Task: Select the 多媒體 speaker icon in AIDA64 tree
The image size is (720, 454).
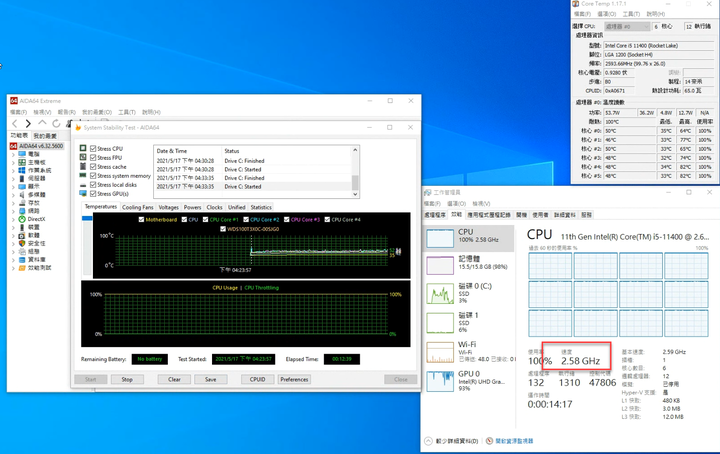Action: click(x=22, y=195)
